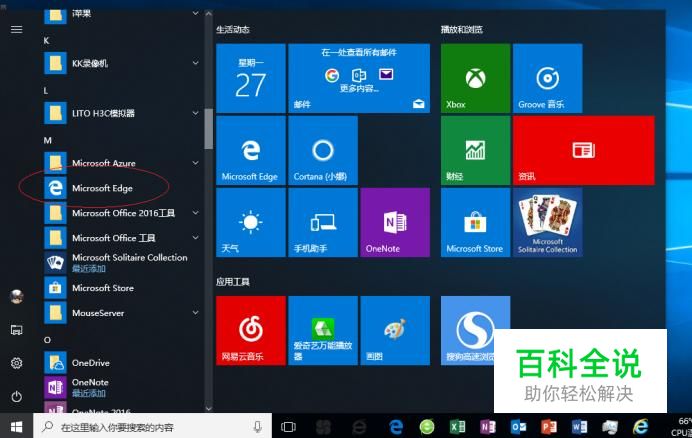Open the green finance tile
This screenshot has height=438, width=692.
click(475, 150)
